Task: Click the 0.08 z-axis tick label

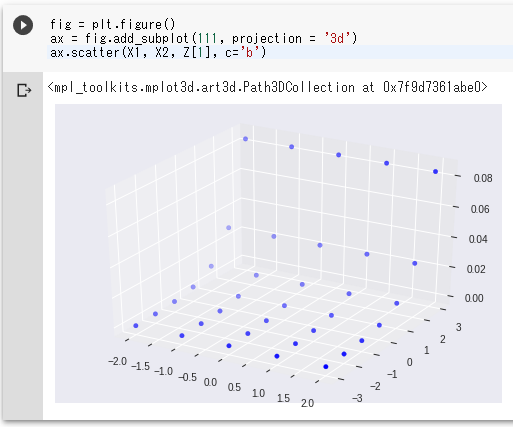Action: click(x=483, y=178)
